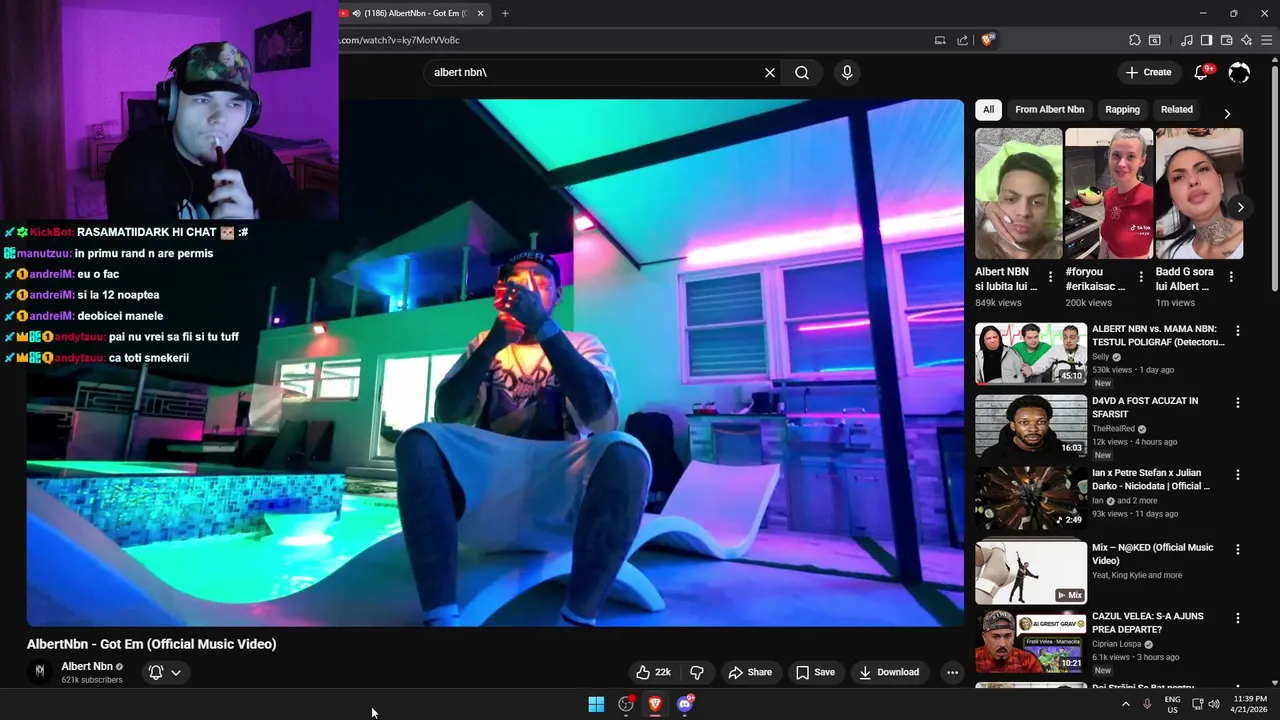Viewport: 1280px width, 720px height.
Task: Start voice search with the microphone icon
Action: (847, 72)
